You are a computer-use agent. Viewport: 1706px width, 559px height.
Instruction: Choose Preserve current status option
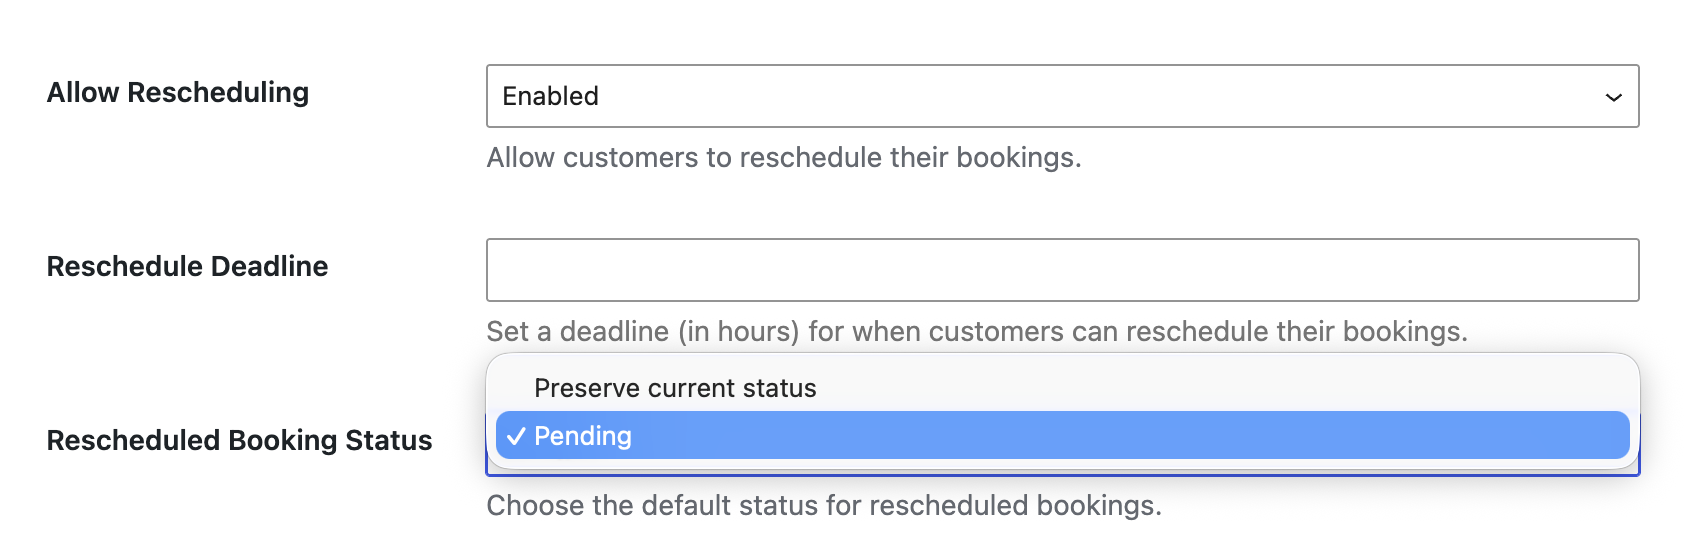pos(675,388)
